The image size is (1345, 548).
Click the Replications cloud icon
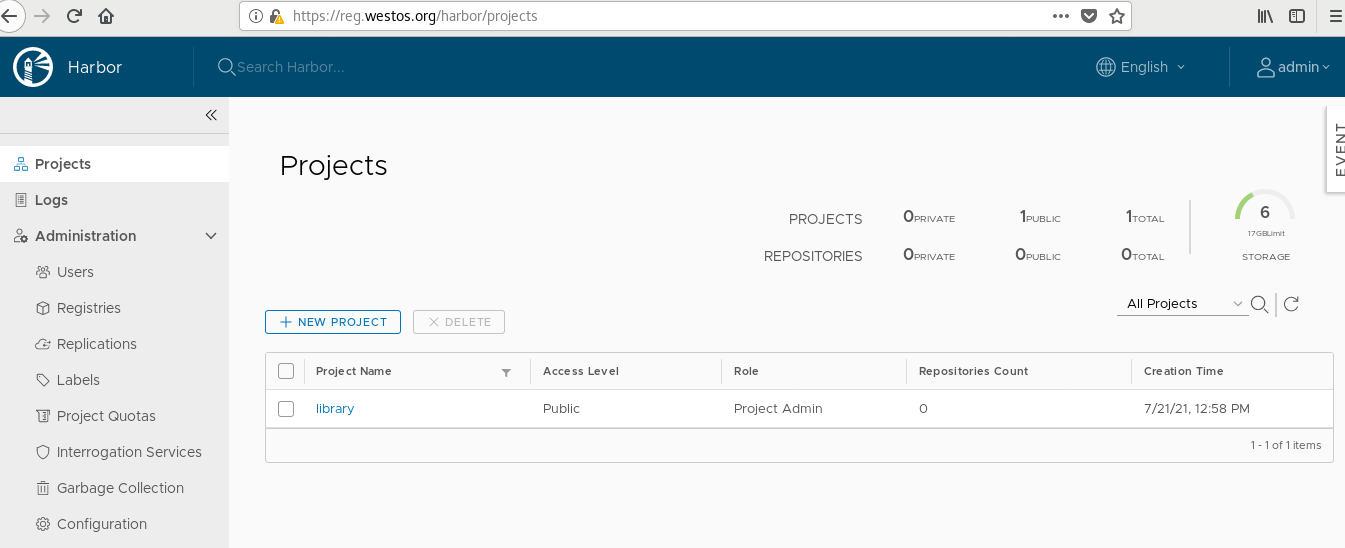pos(43,344)
